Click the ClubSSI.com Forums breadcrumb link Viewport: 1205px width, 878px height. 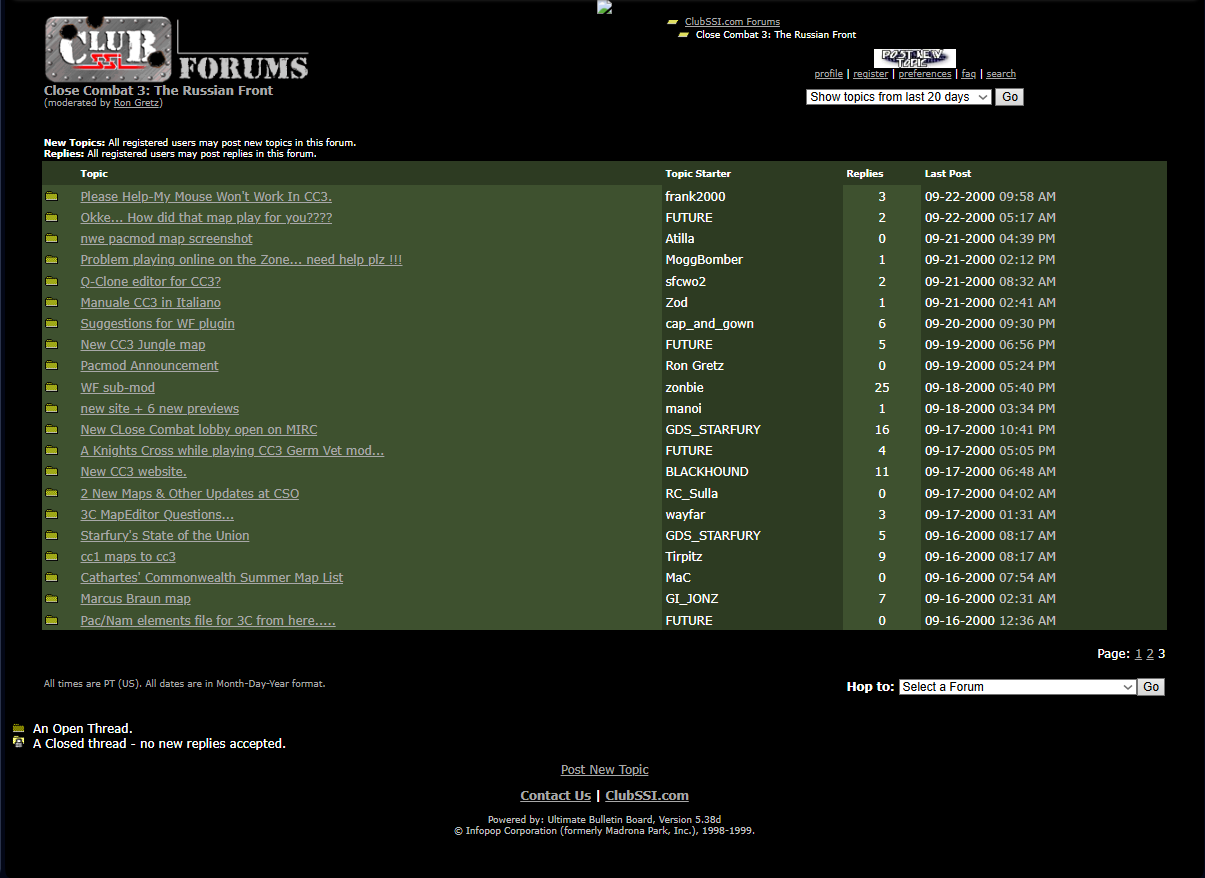tap(732, 22)
